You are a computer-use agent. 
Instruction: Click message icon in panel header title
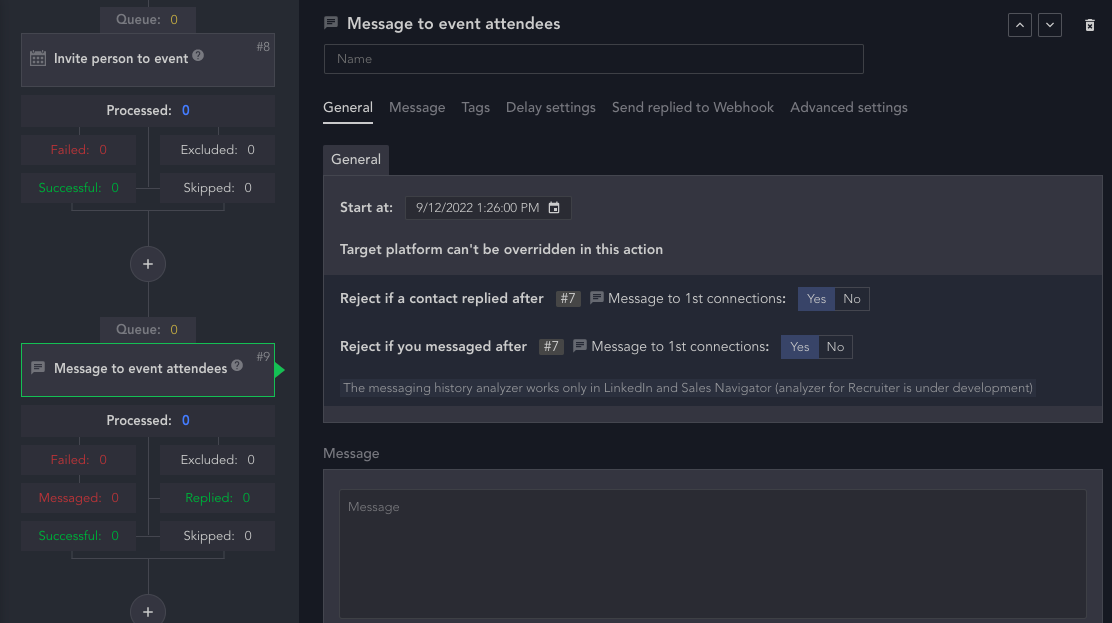330,23
